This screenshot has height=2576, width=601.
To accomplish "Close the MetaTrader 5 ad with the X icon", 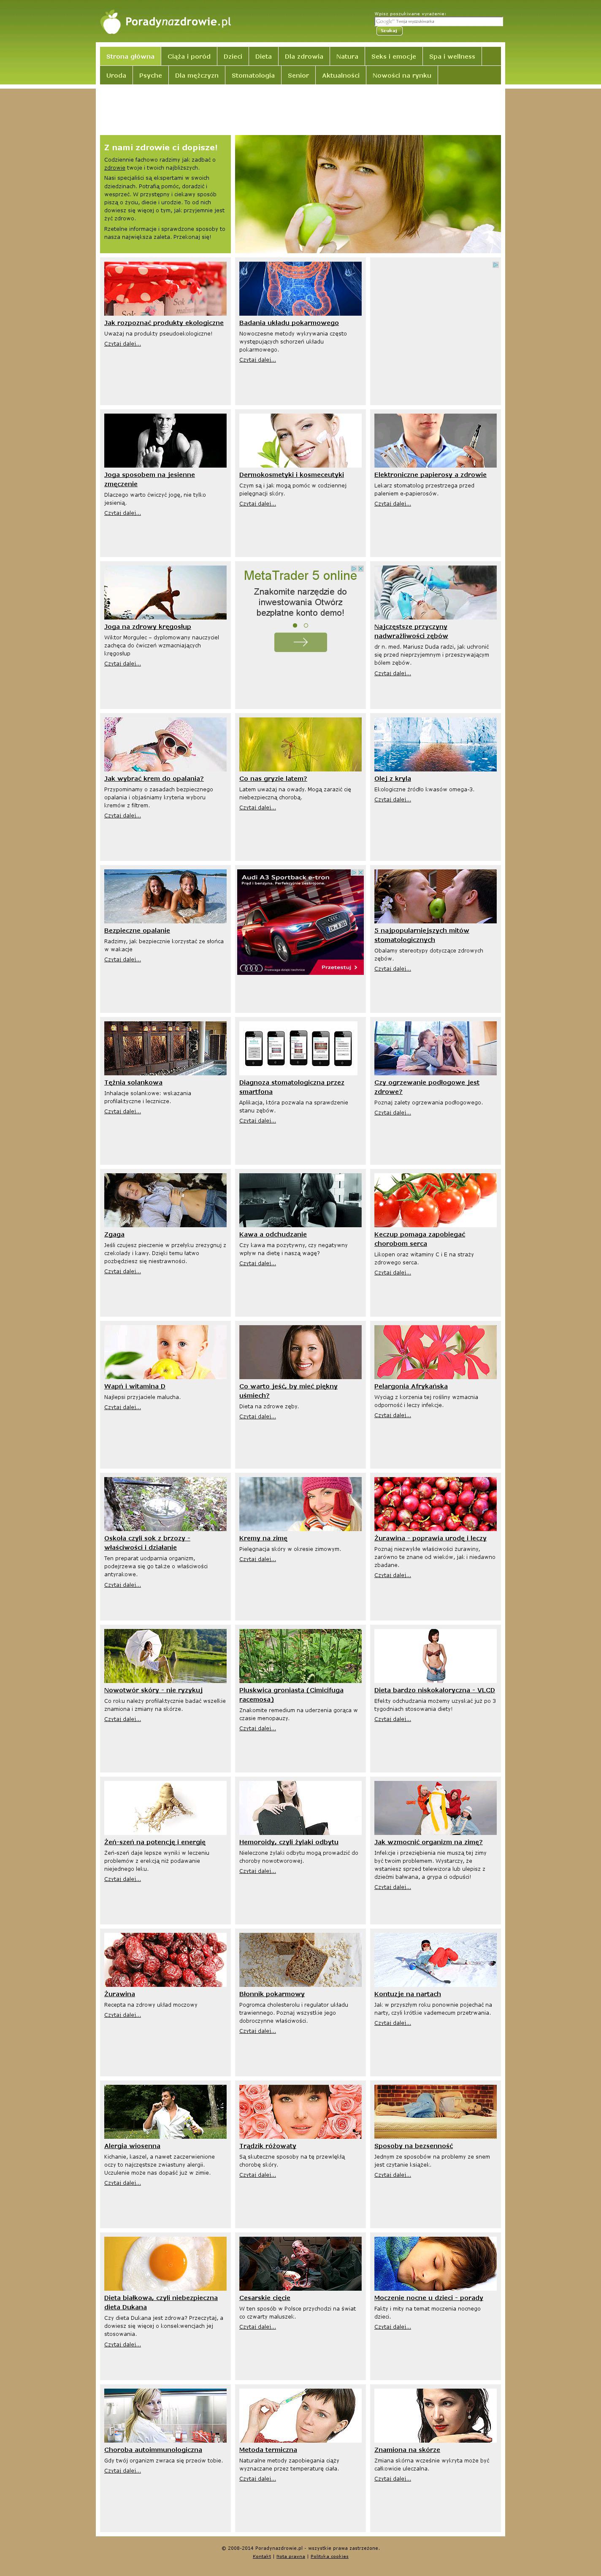I will 360,569.
